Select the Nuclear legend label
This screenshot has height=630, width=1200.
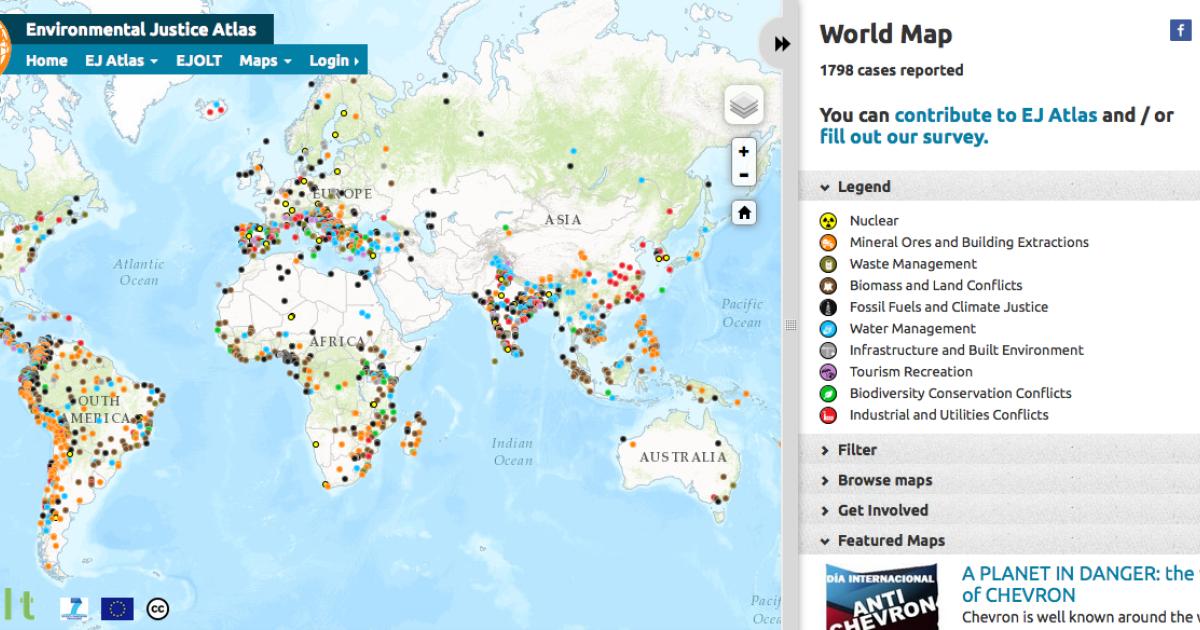coord(874,221)
